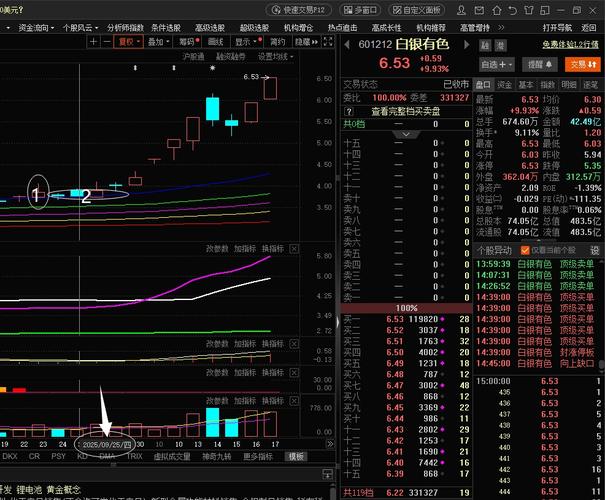Screen dimensions: 605x500
Task: Open the 叠加 dropdown on chart toolbar
Action: pos(158,43)
